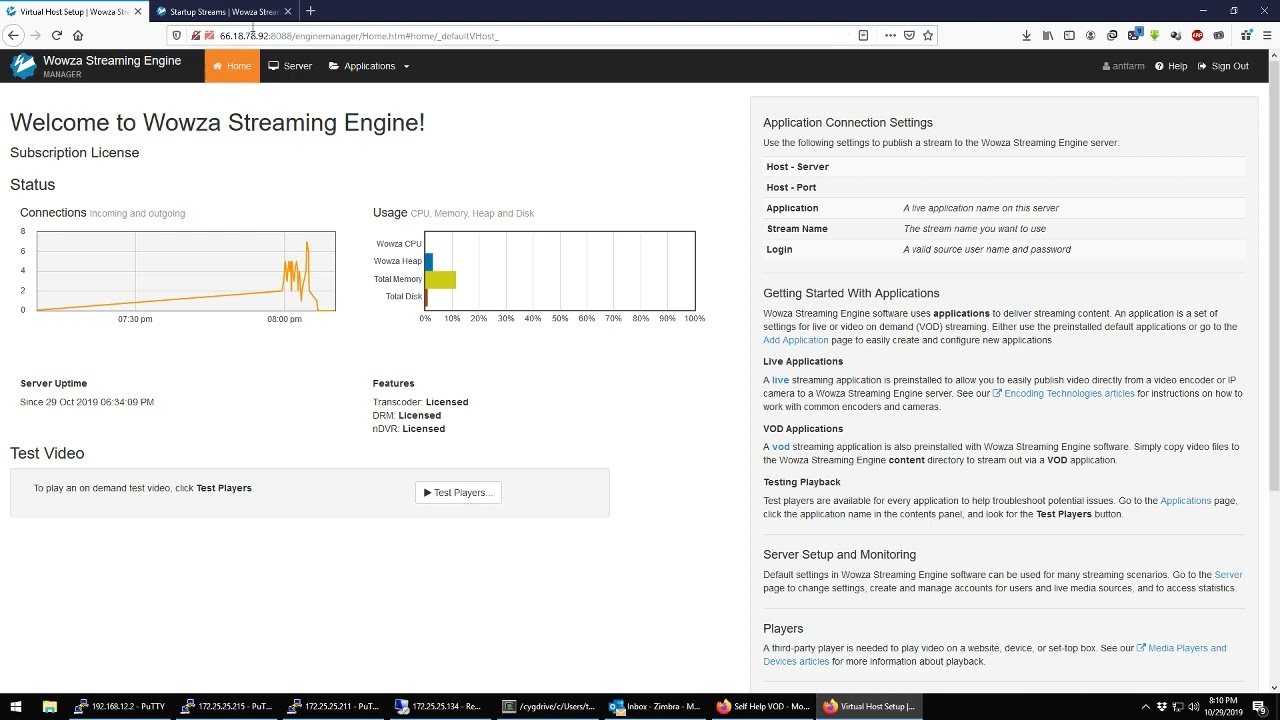Click the site security shield icon
The width and height of the screenshot is (1280, 720).
tap(177, 36)
